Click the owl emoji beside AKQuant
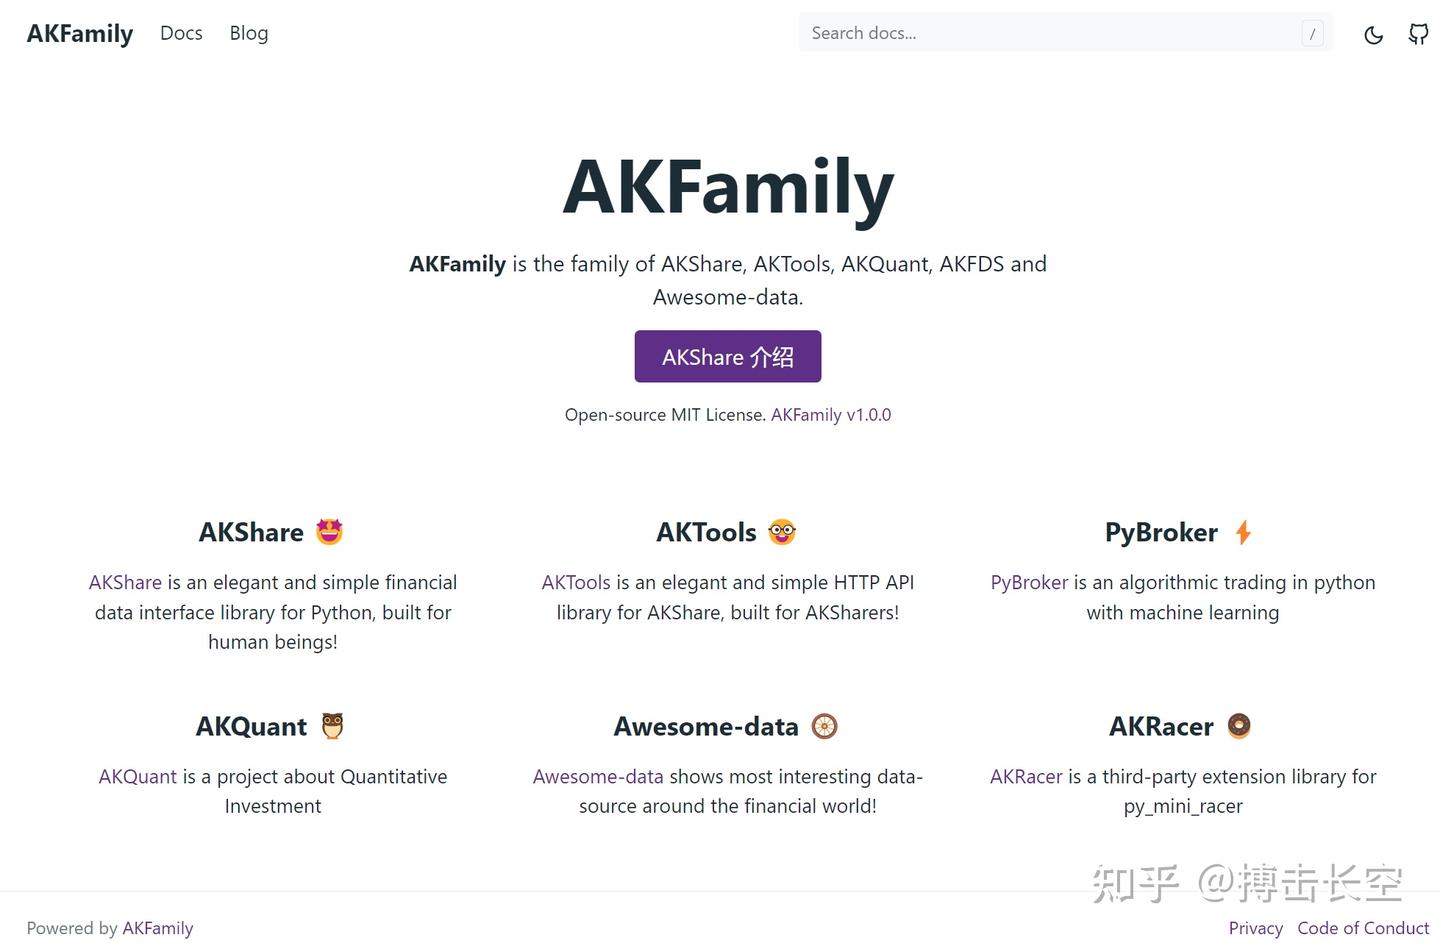This screenshot has height=943, width=1440. point(331,726)
